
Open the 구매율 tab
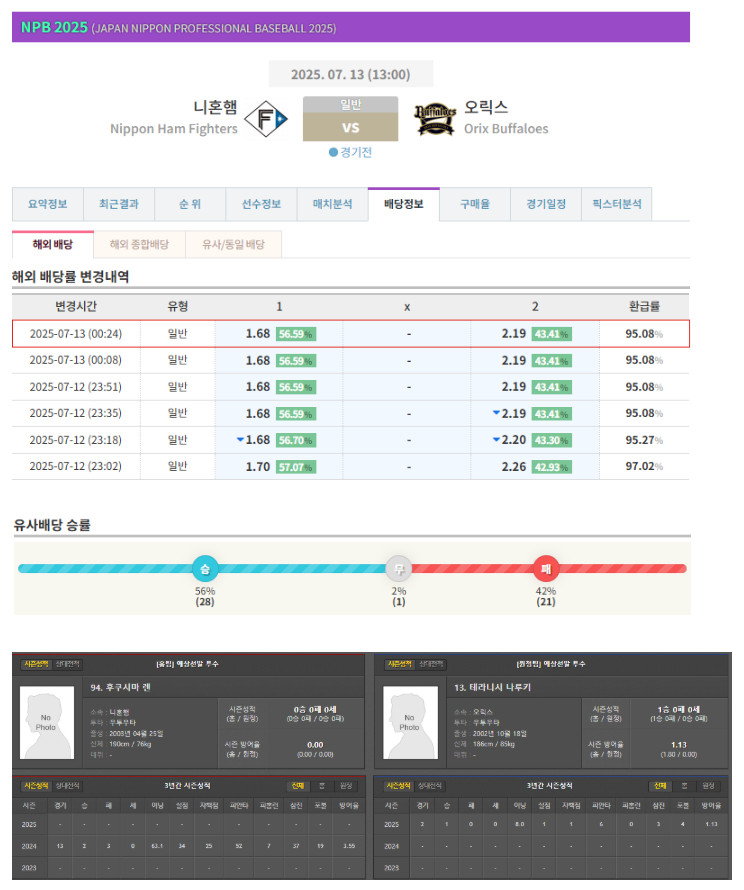point(475,204)
